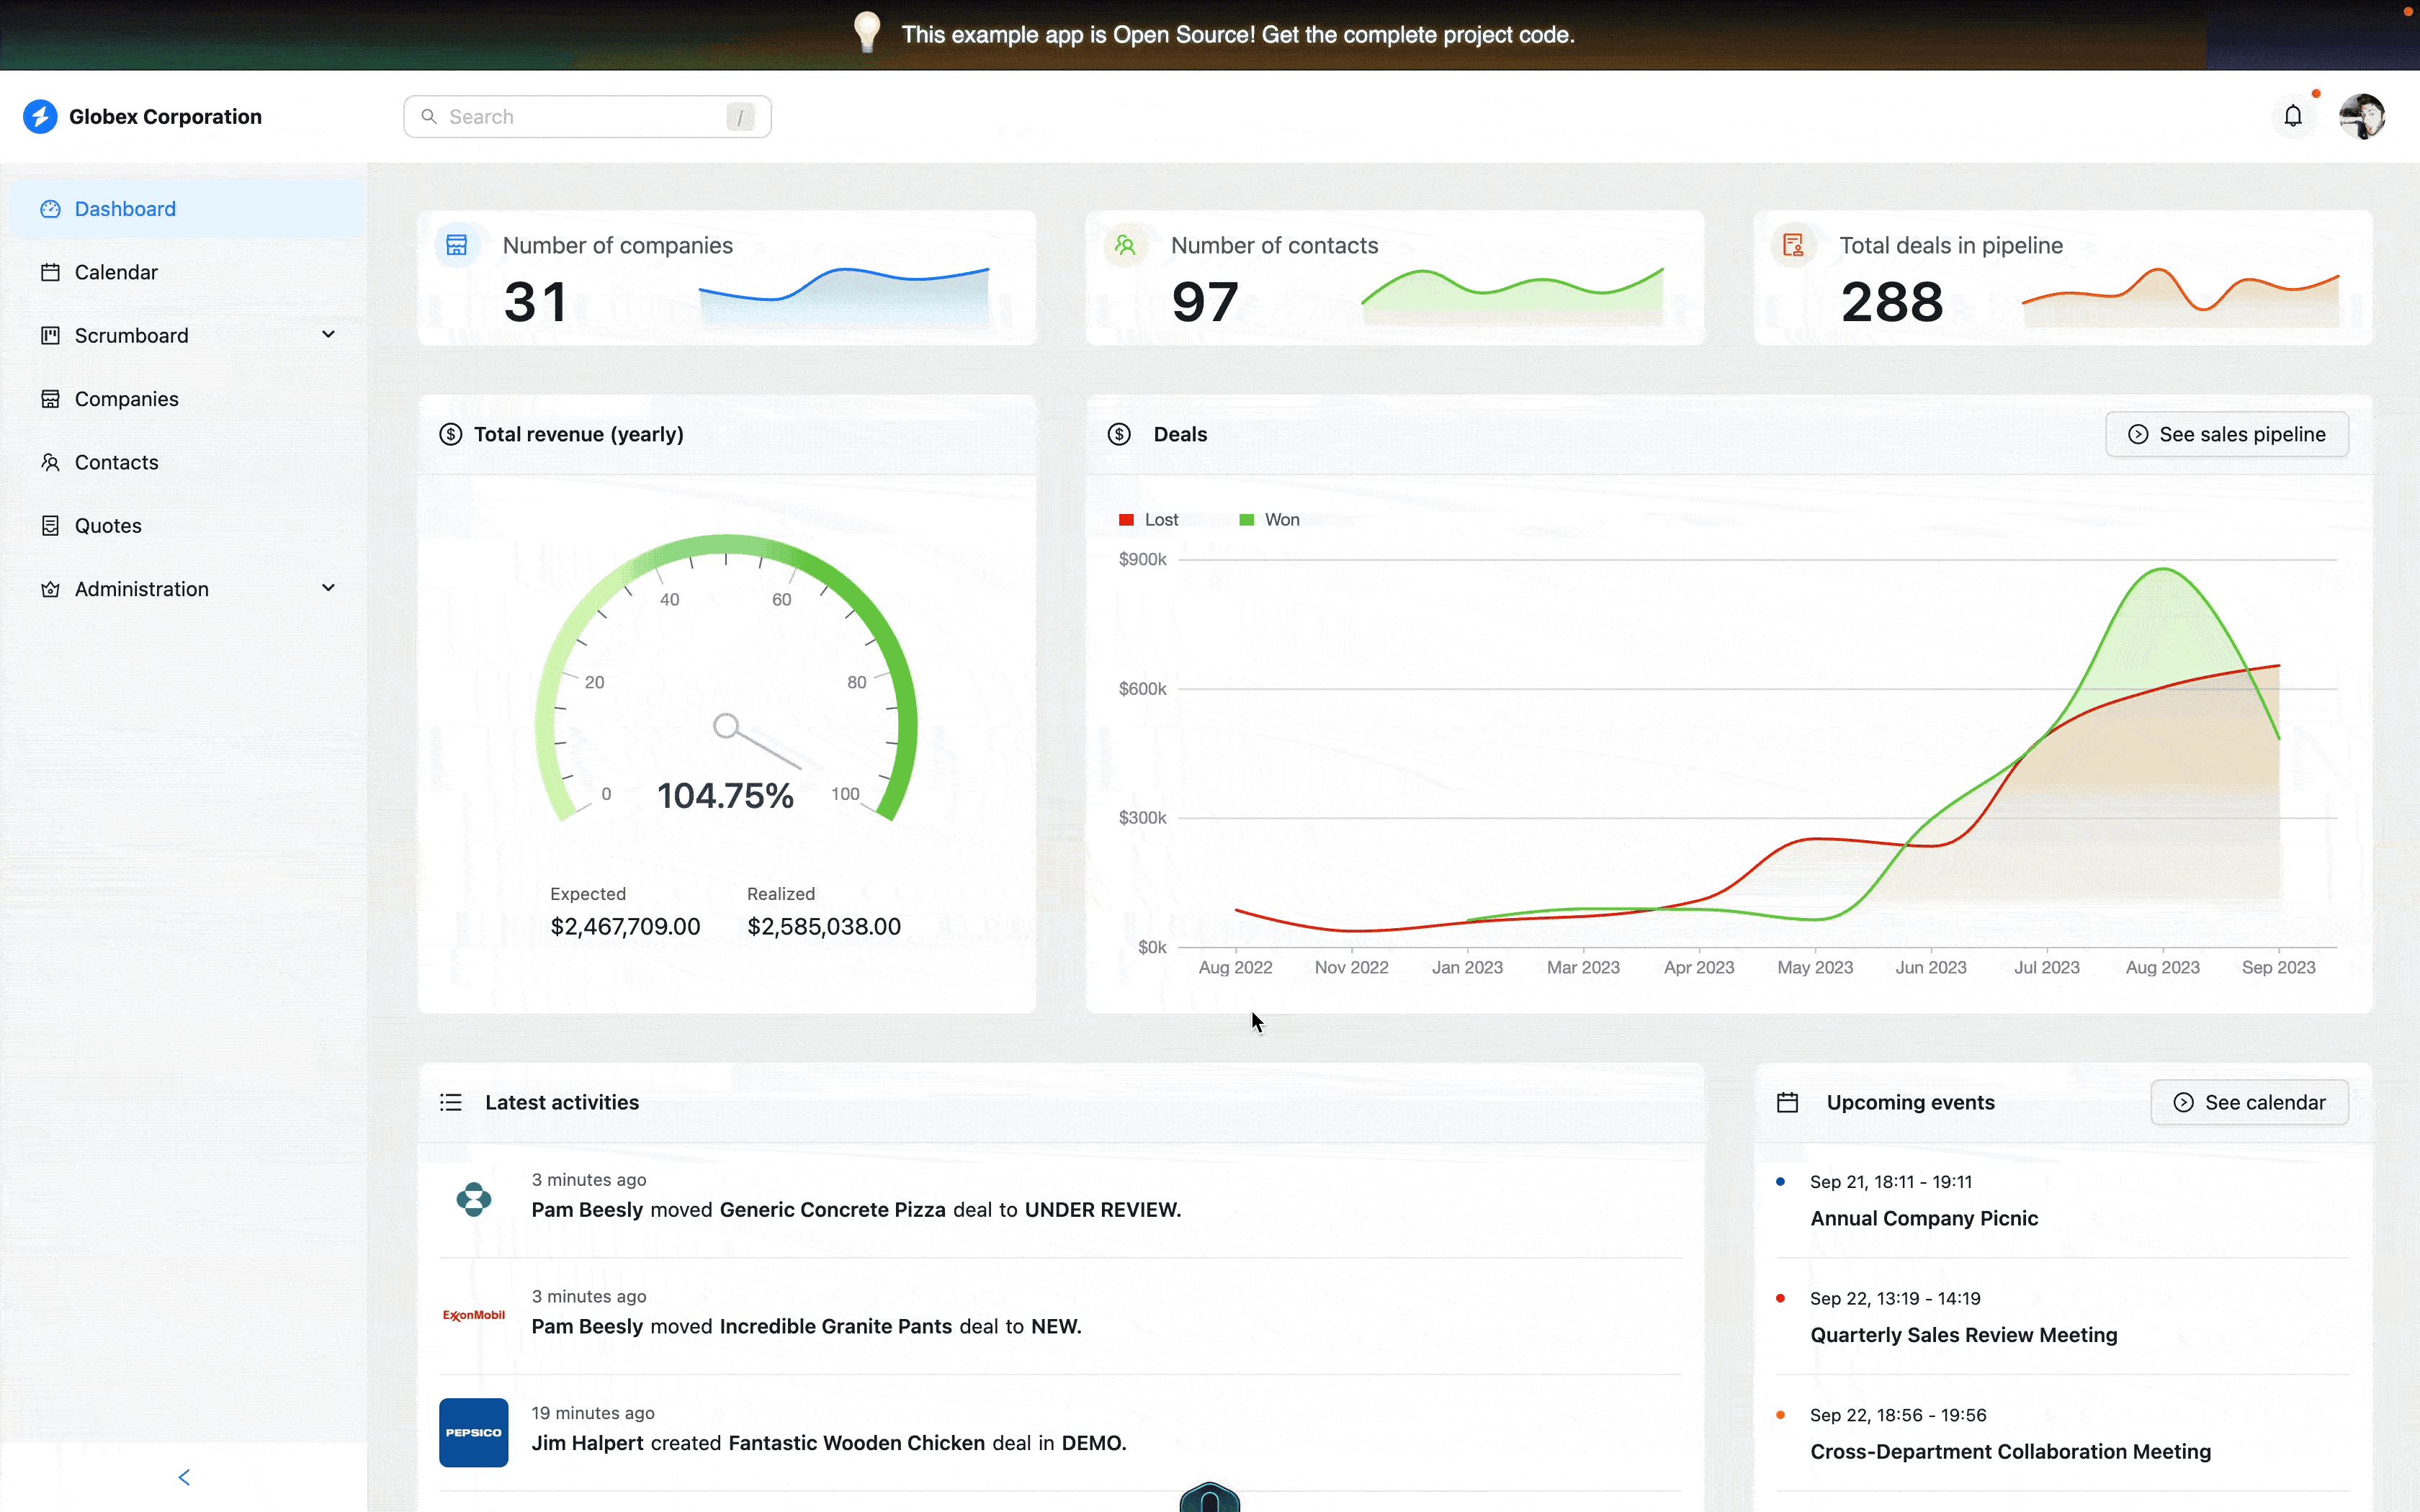Click the contacts card people icon
Image resolution: width=2420 pixels, height=1512 pixels.
pos(1125,245)
